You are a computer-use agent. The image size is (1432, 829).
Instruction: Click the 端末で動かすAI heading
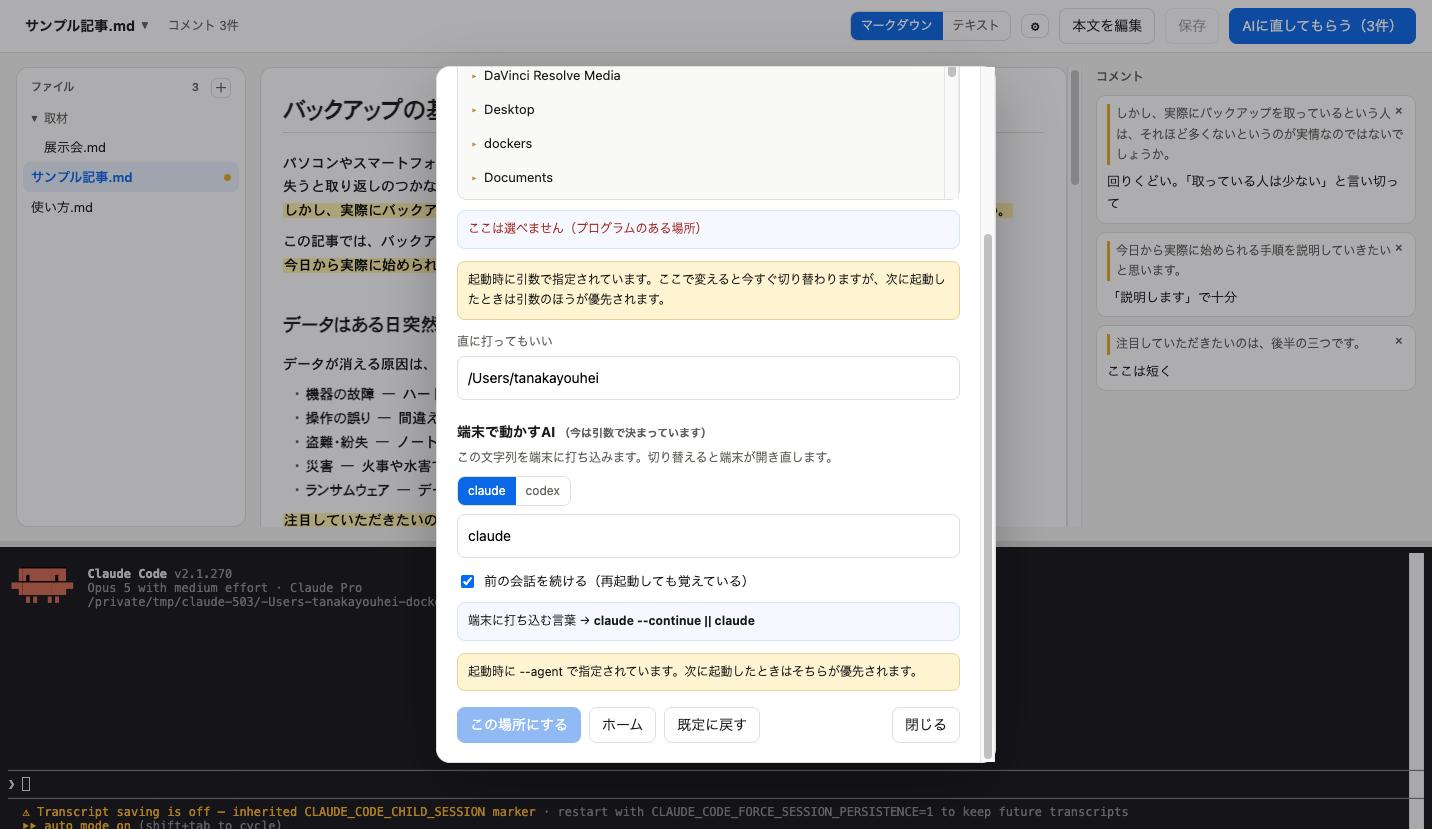click(x=506, y=432)
